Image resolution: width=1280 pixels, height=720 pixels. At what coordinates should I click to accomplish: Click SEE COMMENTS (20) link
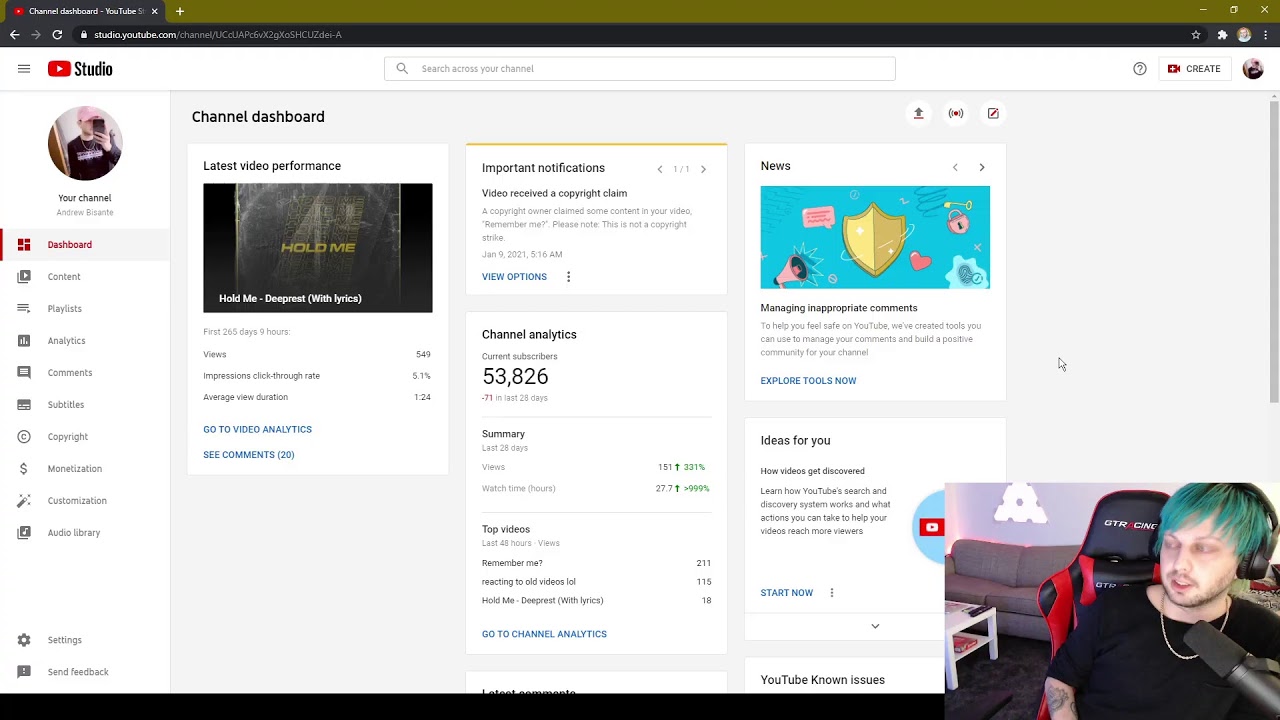(248, 455)
